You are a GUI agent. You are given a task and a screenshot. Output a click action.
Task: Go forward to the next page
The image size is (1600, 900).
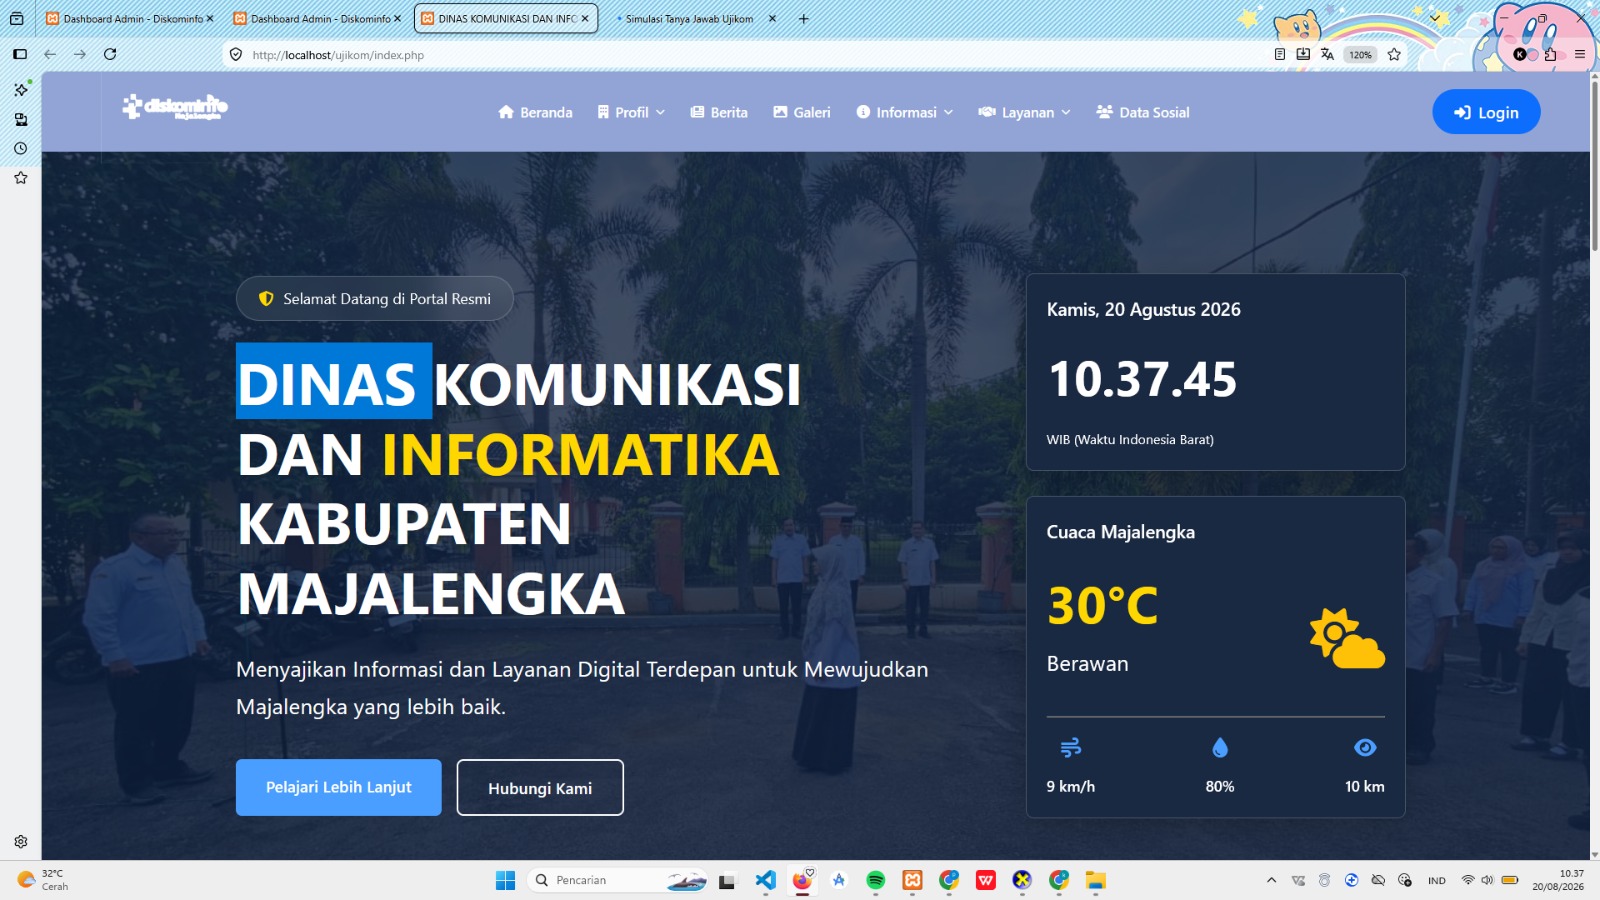pyautogui.click(x=80, y=55)
